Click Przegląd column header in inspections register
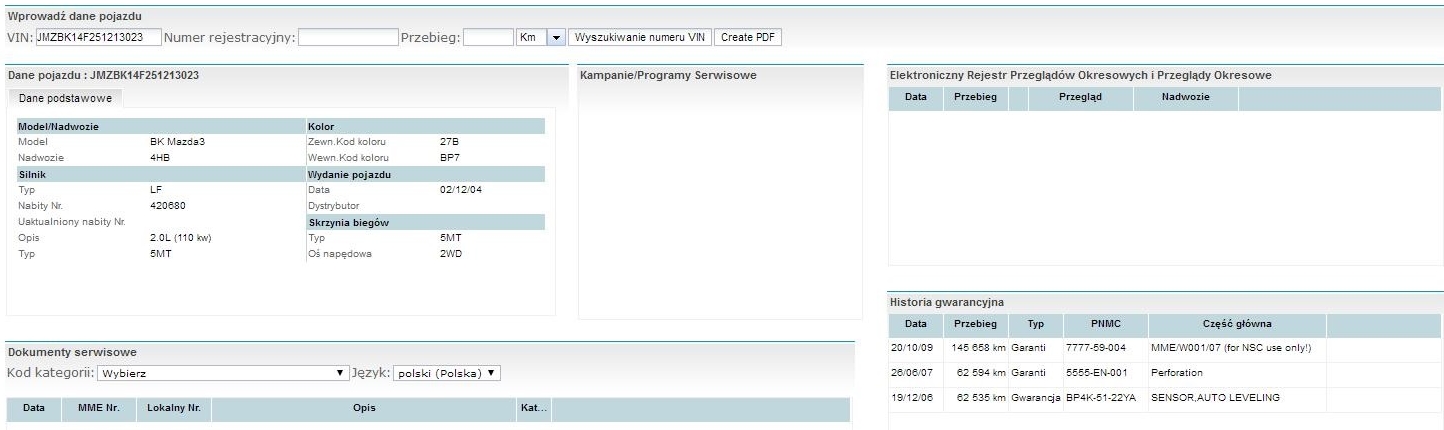The width and height of the screenshot is (1444, 430). click(1080, 98)
